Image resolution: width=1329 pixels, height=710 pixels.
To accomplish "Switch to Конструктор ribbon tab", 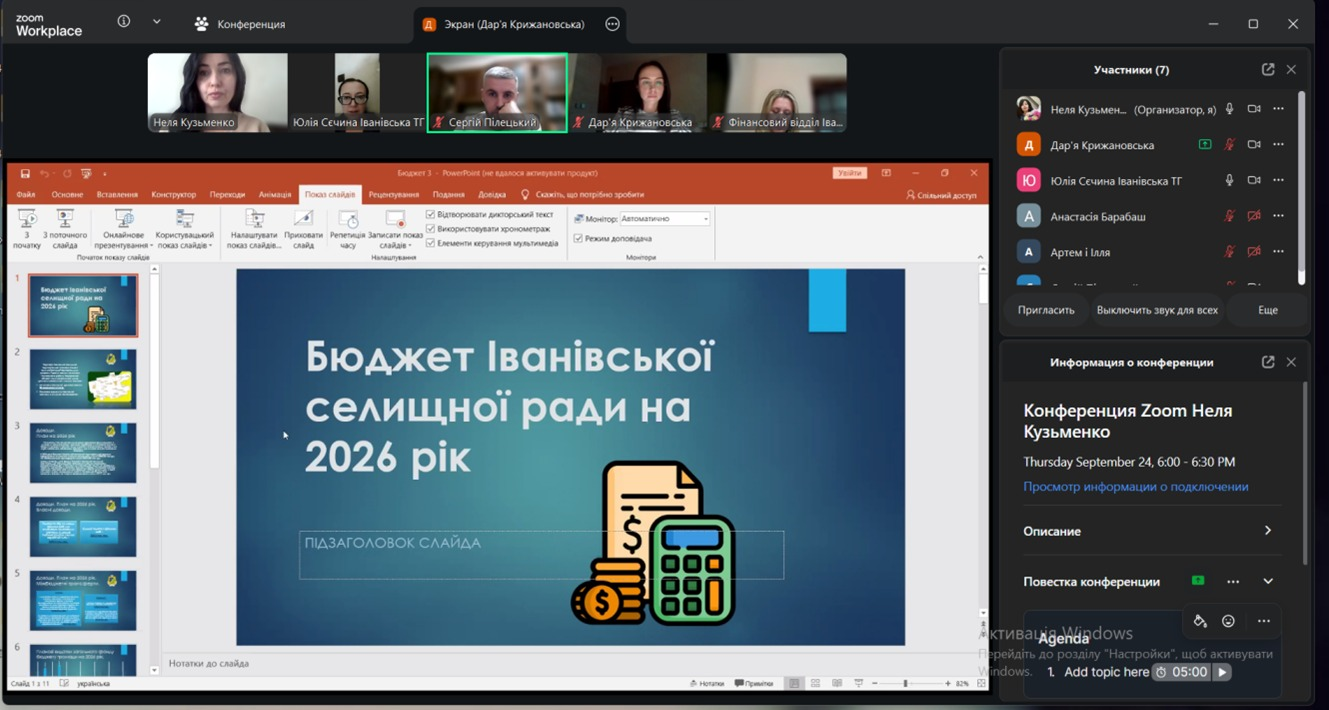I will click(x=174, y=195).
